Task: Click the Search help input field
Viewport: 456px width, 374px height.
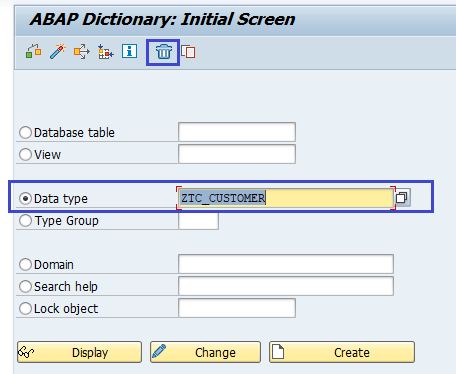Action: (x=286, y=286)
